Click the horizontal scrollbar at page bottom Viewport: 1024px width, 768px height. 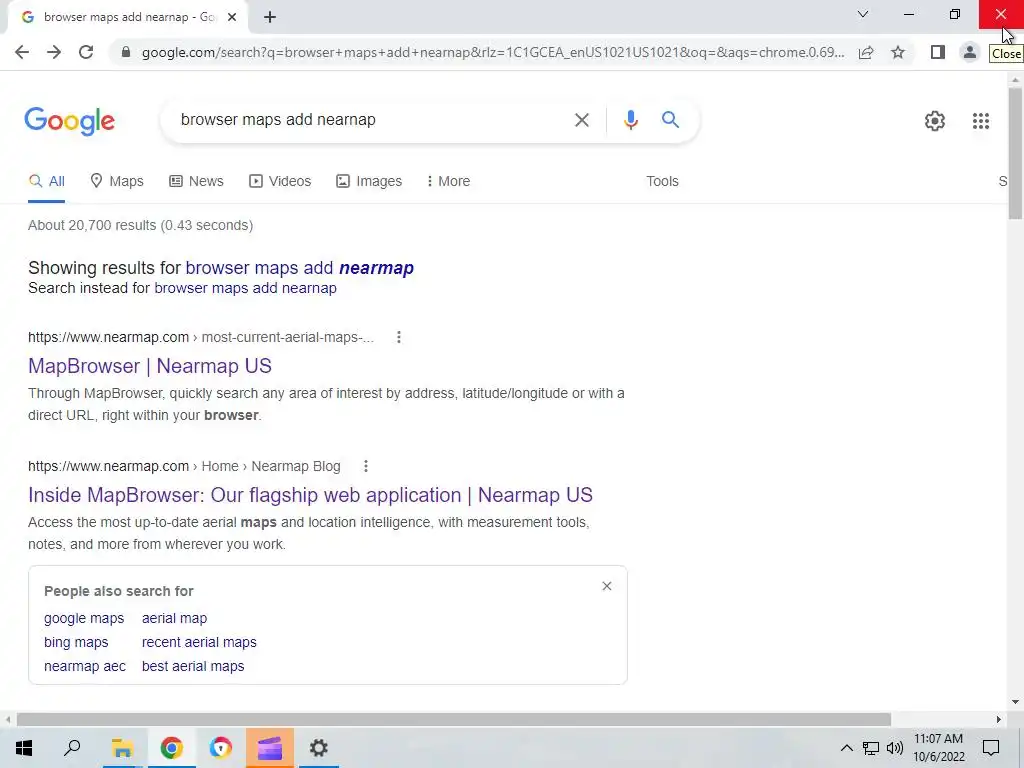coord(453,719)
